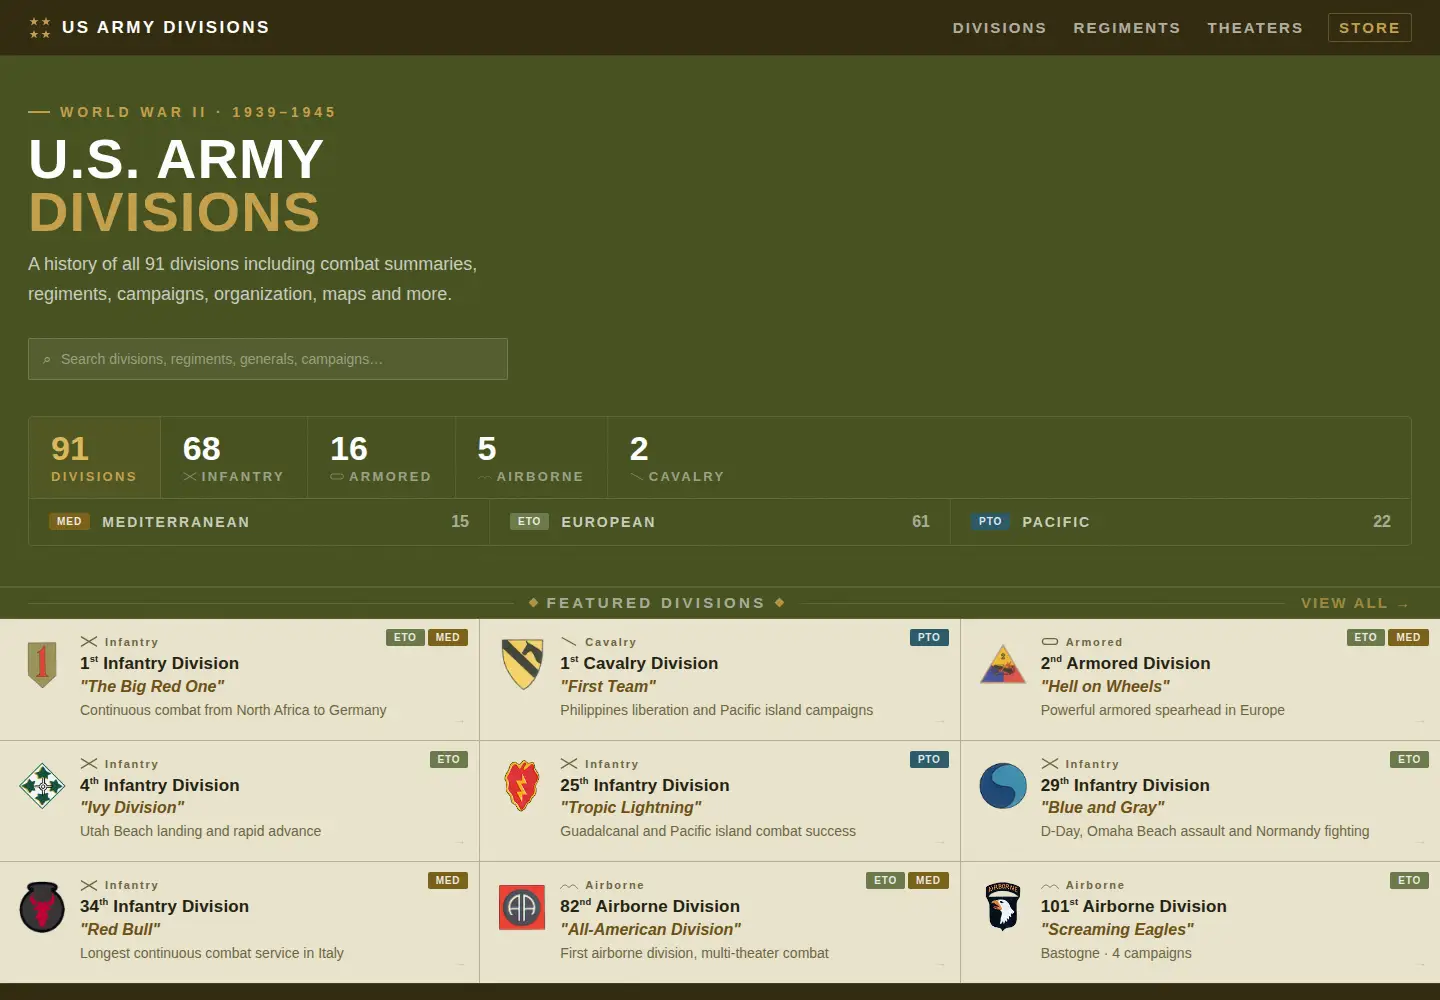Viewport: 1440px width, 1000px height.
Task: Open the Regiments nav menu
Action: (1127, 28)
